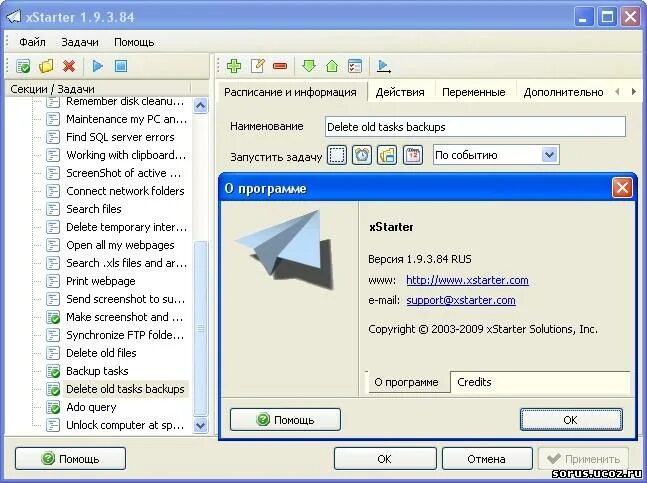Open the Файл menu
Image resolution: width=647 pixels, height=483 pixels.
click(x=32, y=42)
